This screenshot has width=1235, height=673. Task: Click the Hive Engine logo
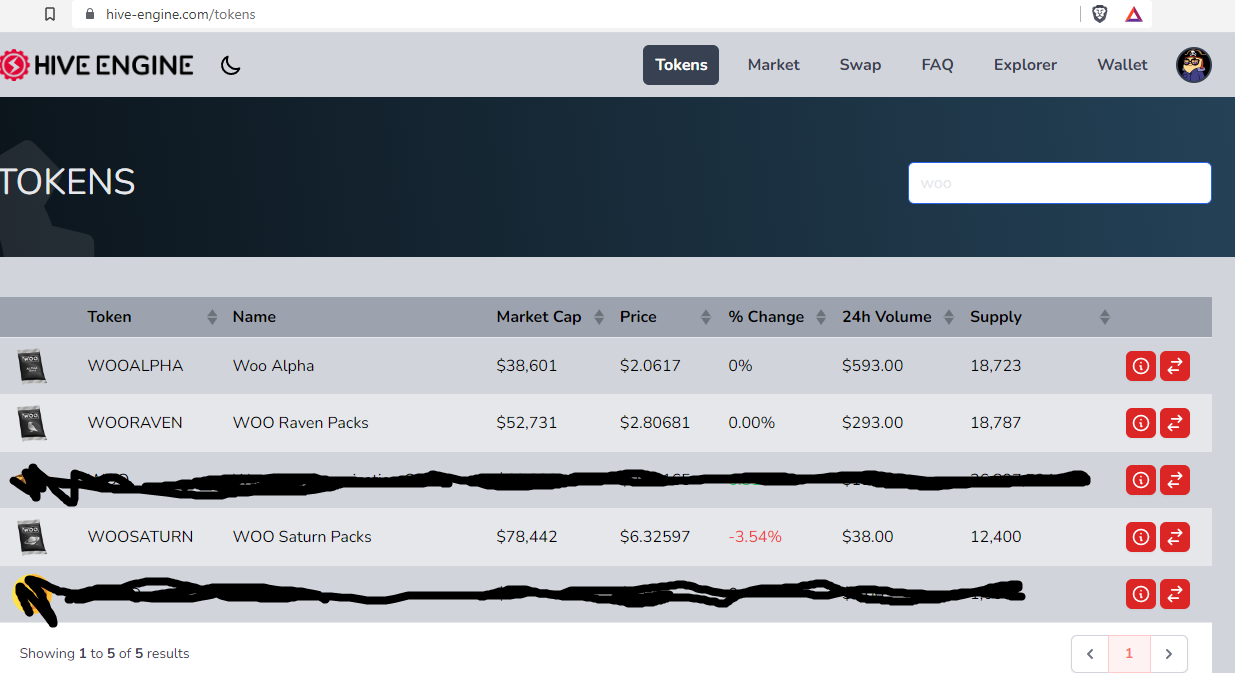click(97, 65)
